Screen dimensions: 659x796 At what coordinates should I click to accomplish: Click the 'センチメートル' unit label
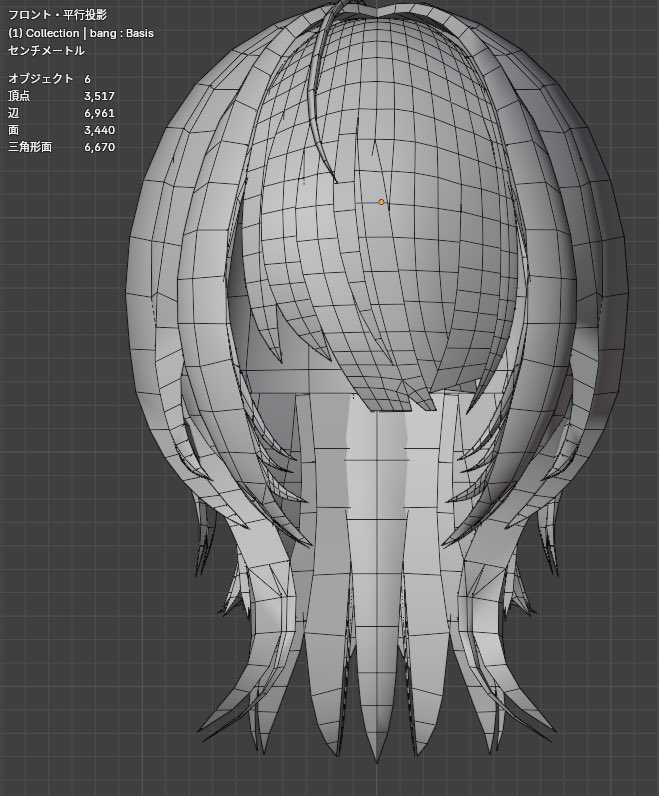click(46, 50)
